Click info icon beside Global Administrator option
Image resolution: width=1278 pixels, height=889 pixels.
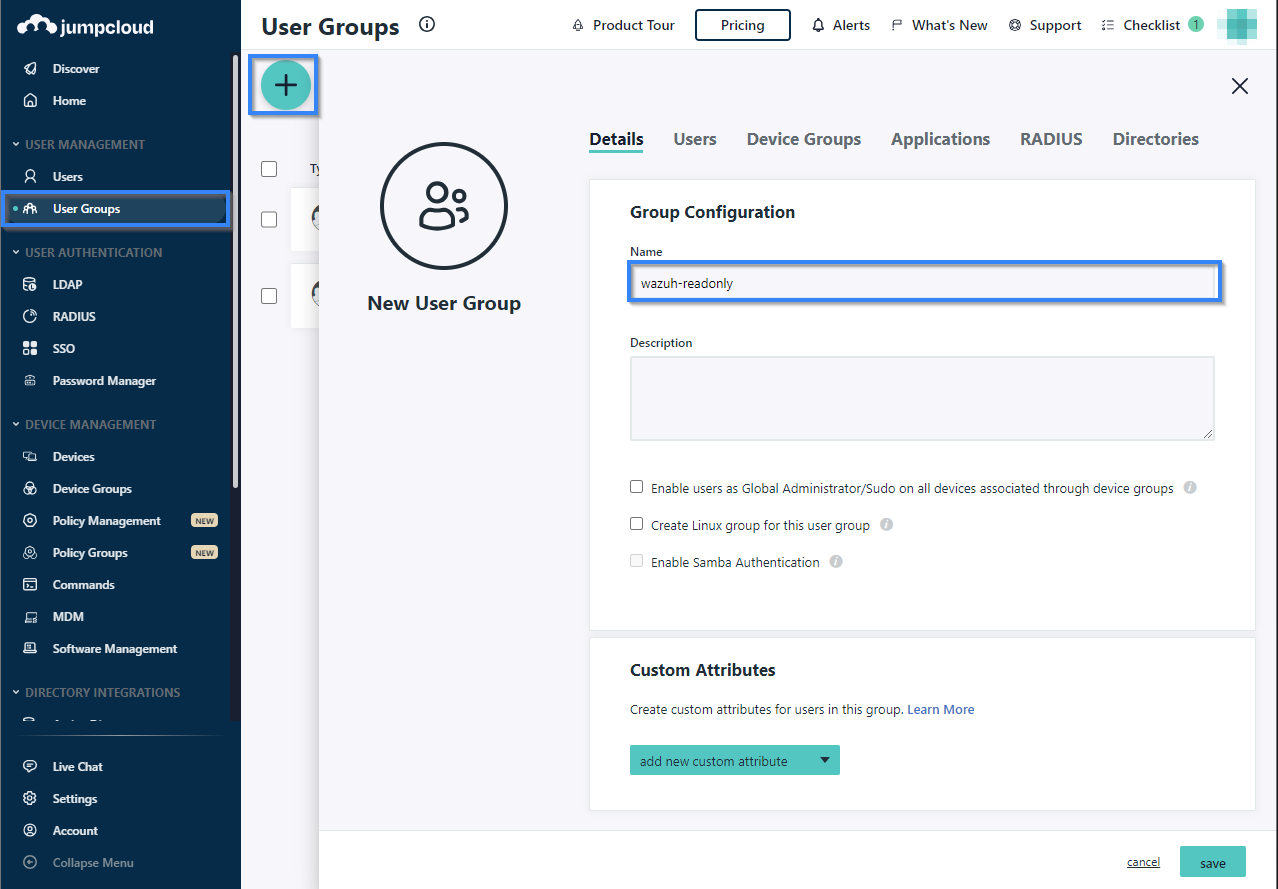(x=1190, y=488)
